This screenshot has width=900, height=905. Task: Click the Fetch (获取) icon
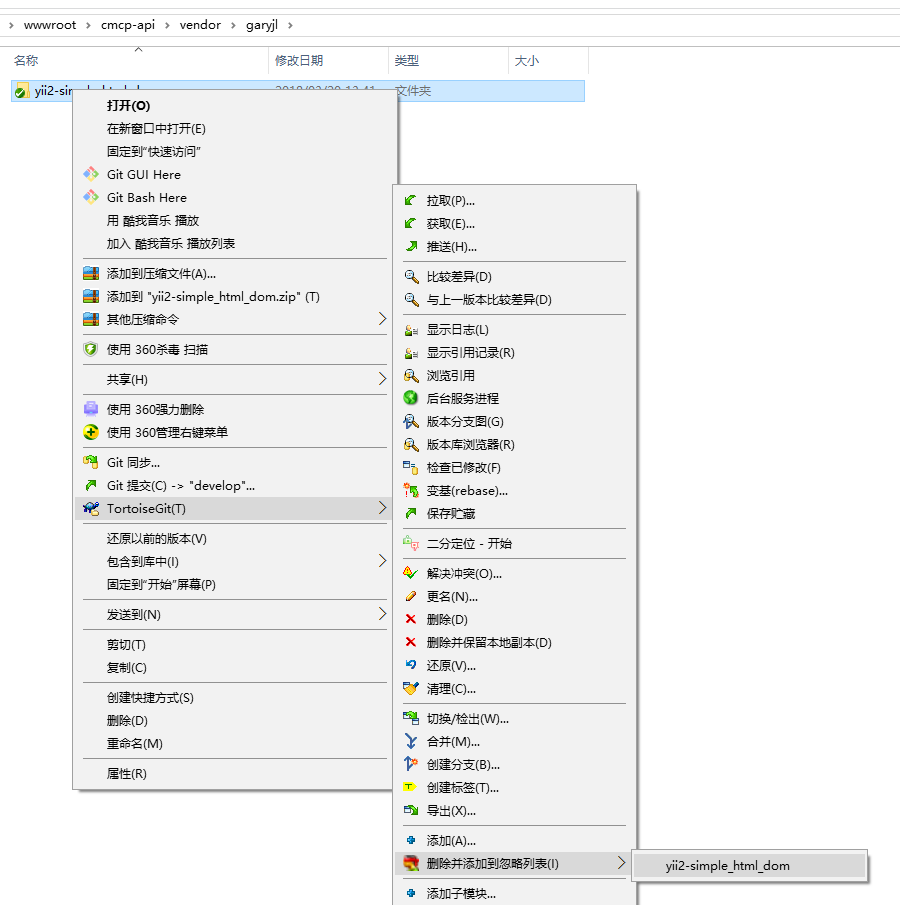coord(410,223)
